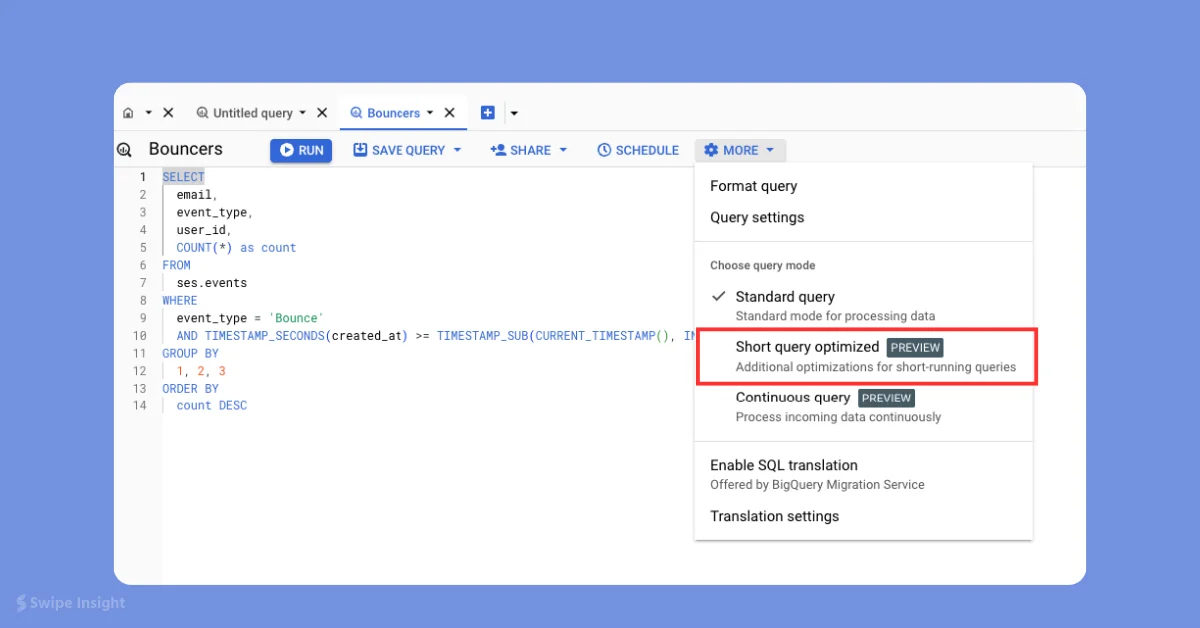Click the Share button
The image size is (1200, 628).
[x=520, y=150]
